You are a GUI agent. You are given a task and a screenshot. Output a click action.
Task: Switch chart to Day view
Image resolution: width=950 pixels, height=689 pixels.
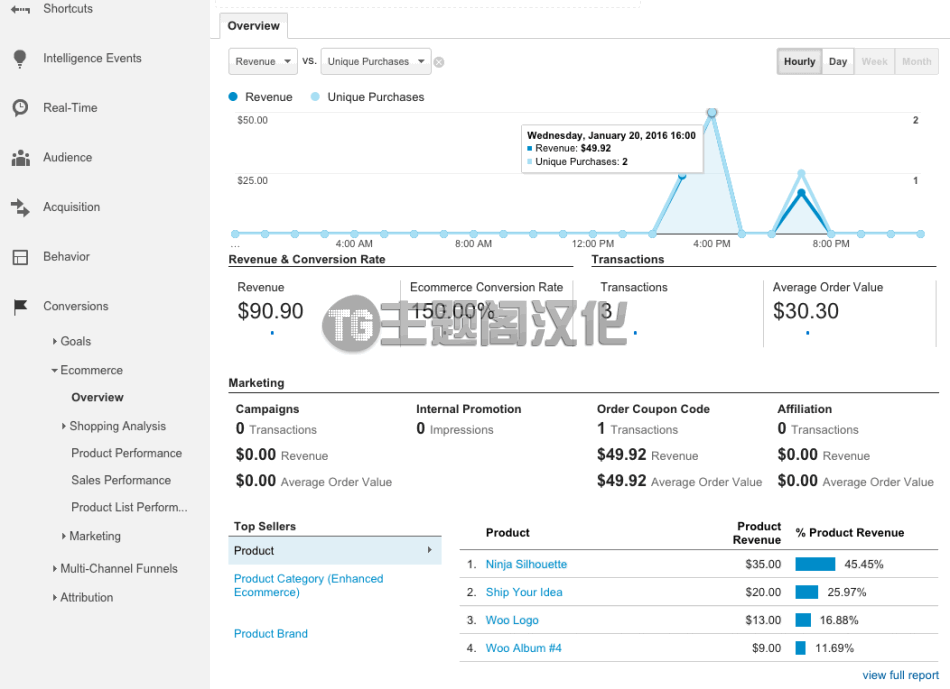pos(837,61)
